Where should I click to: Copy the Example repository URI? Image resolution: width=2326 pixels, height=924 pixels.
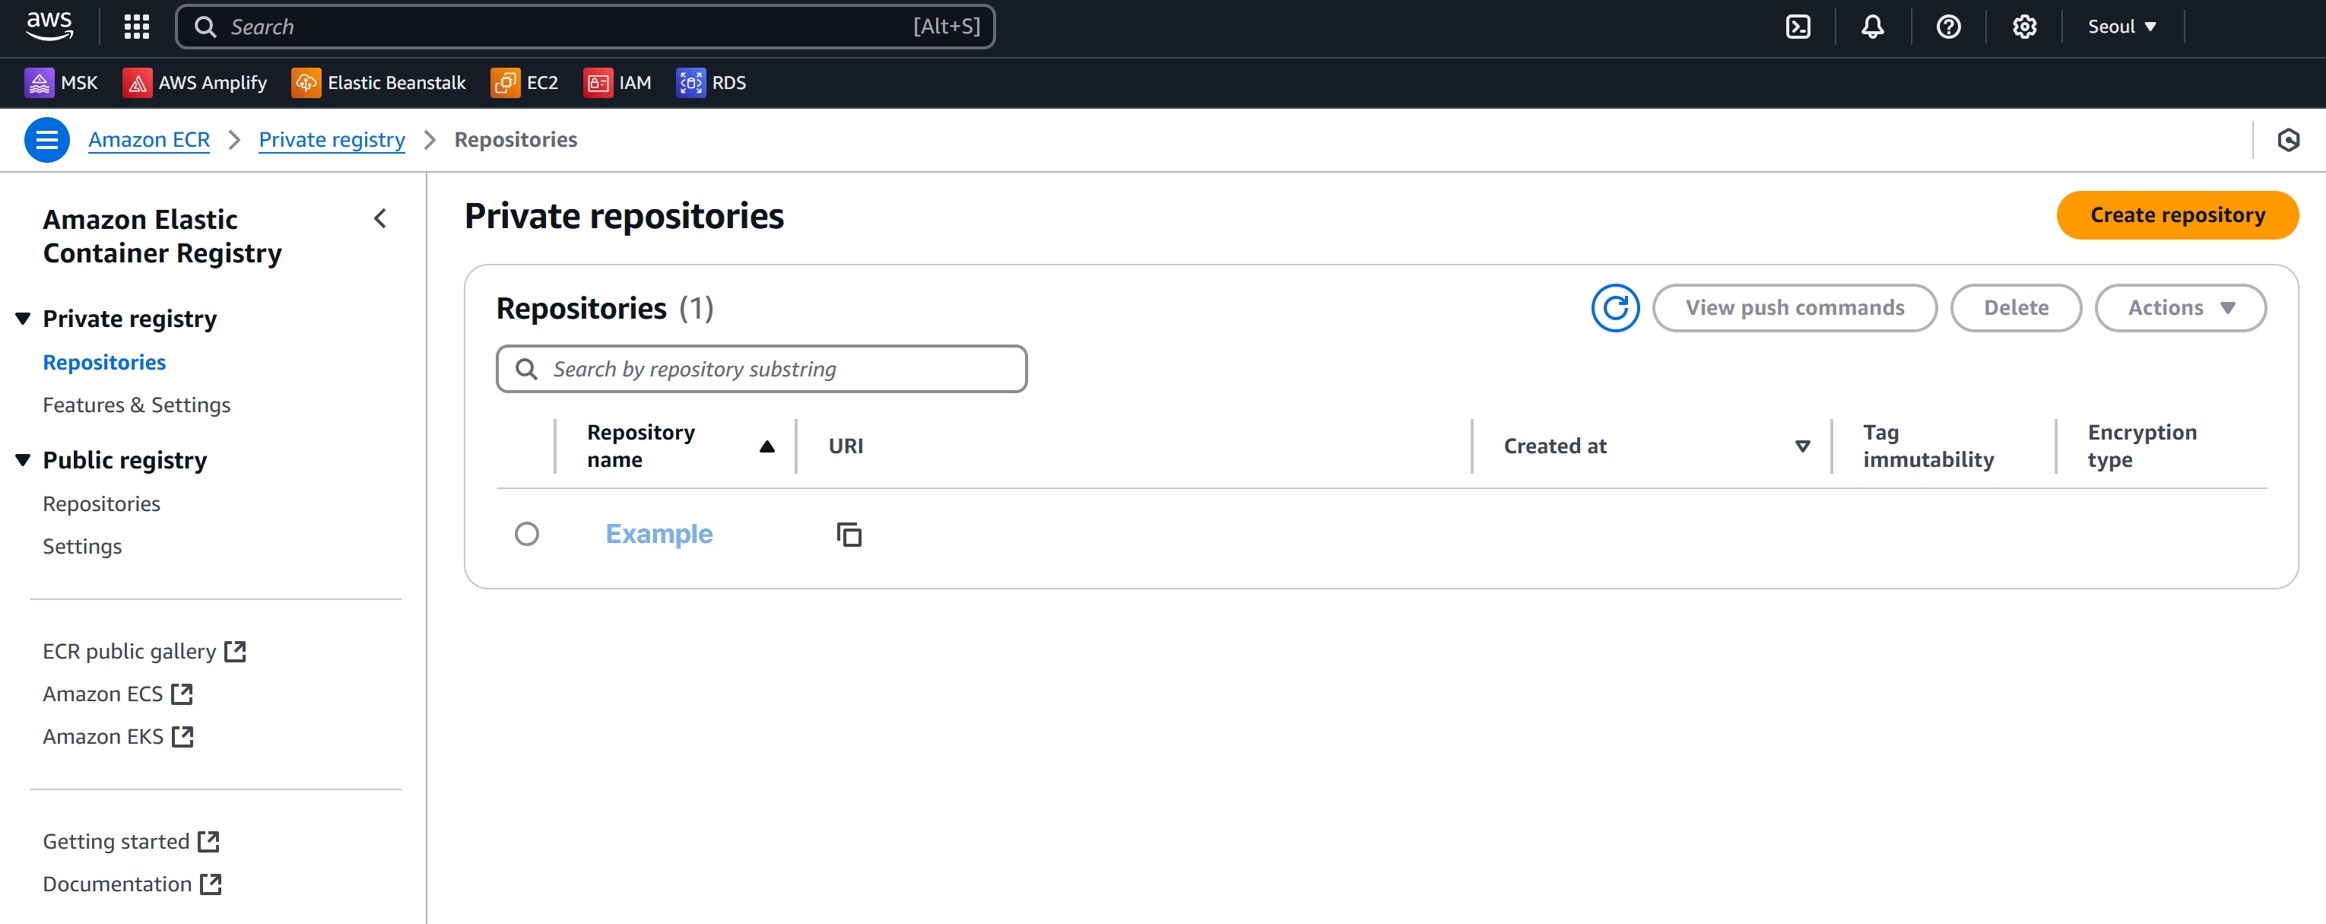[x=849, y=535]
